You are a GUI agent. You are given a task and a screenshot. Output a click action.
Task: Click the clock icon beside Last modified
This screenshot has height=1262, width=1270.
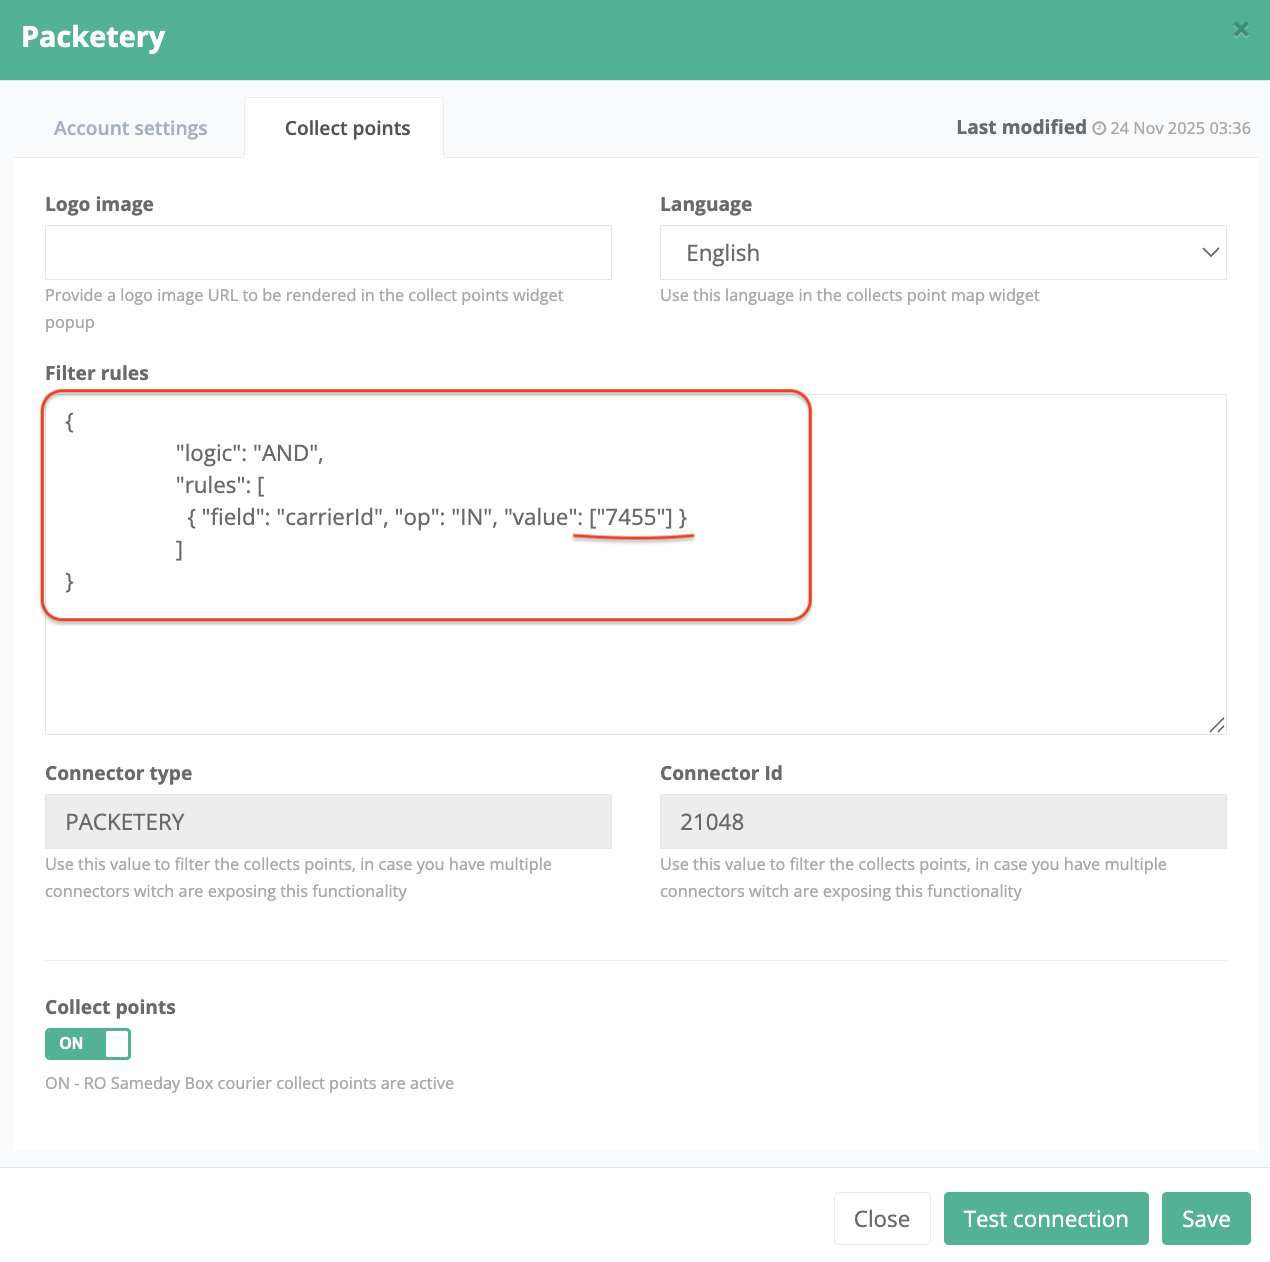tap(1099, 129)
